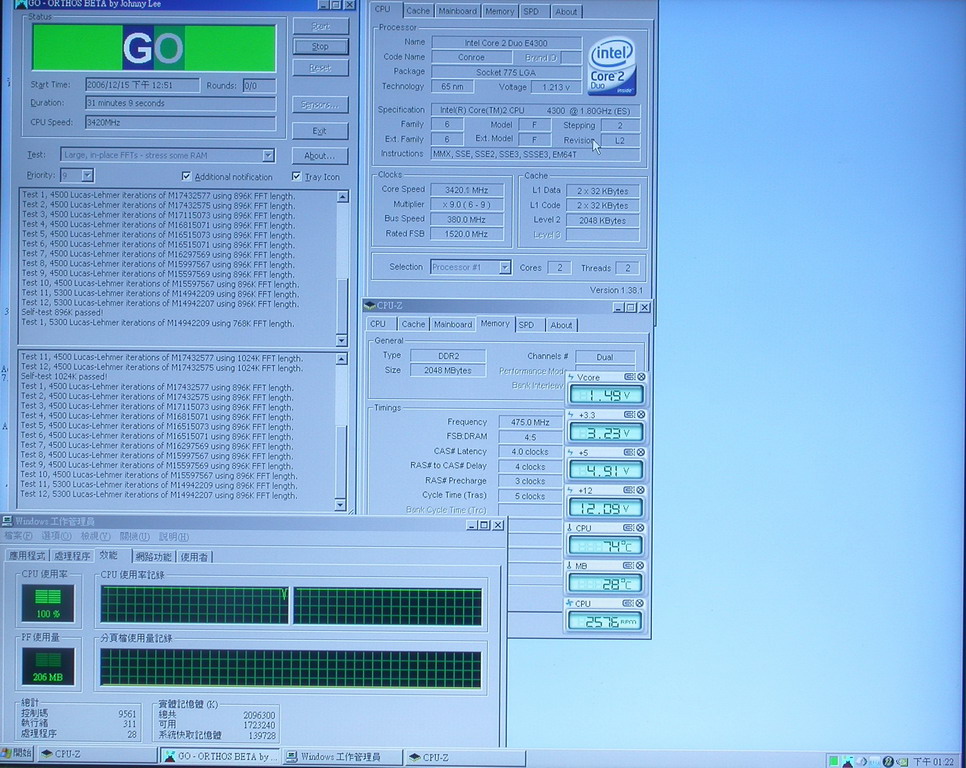The height and width of the screenshot is (768, 966).
Task: Close the CPU fan RPM sensor
Action: point(641,604)
